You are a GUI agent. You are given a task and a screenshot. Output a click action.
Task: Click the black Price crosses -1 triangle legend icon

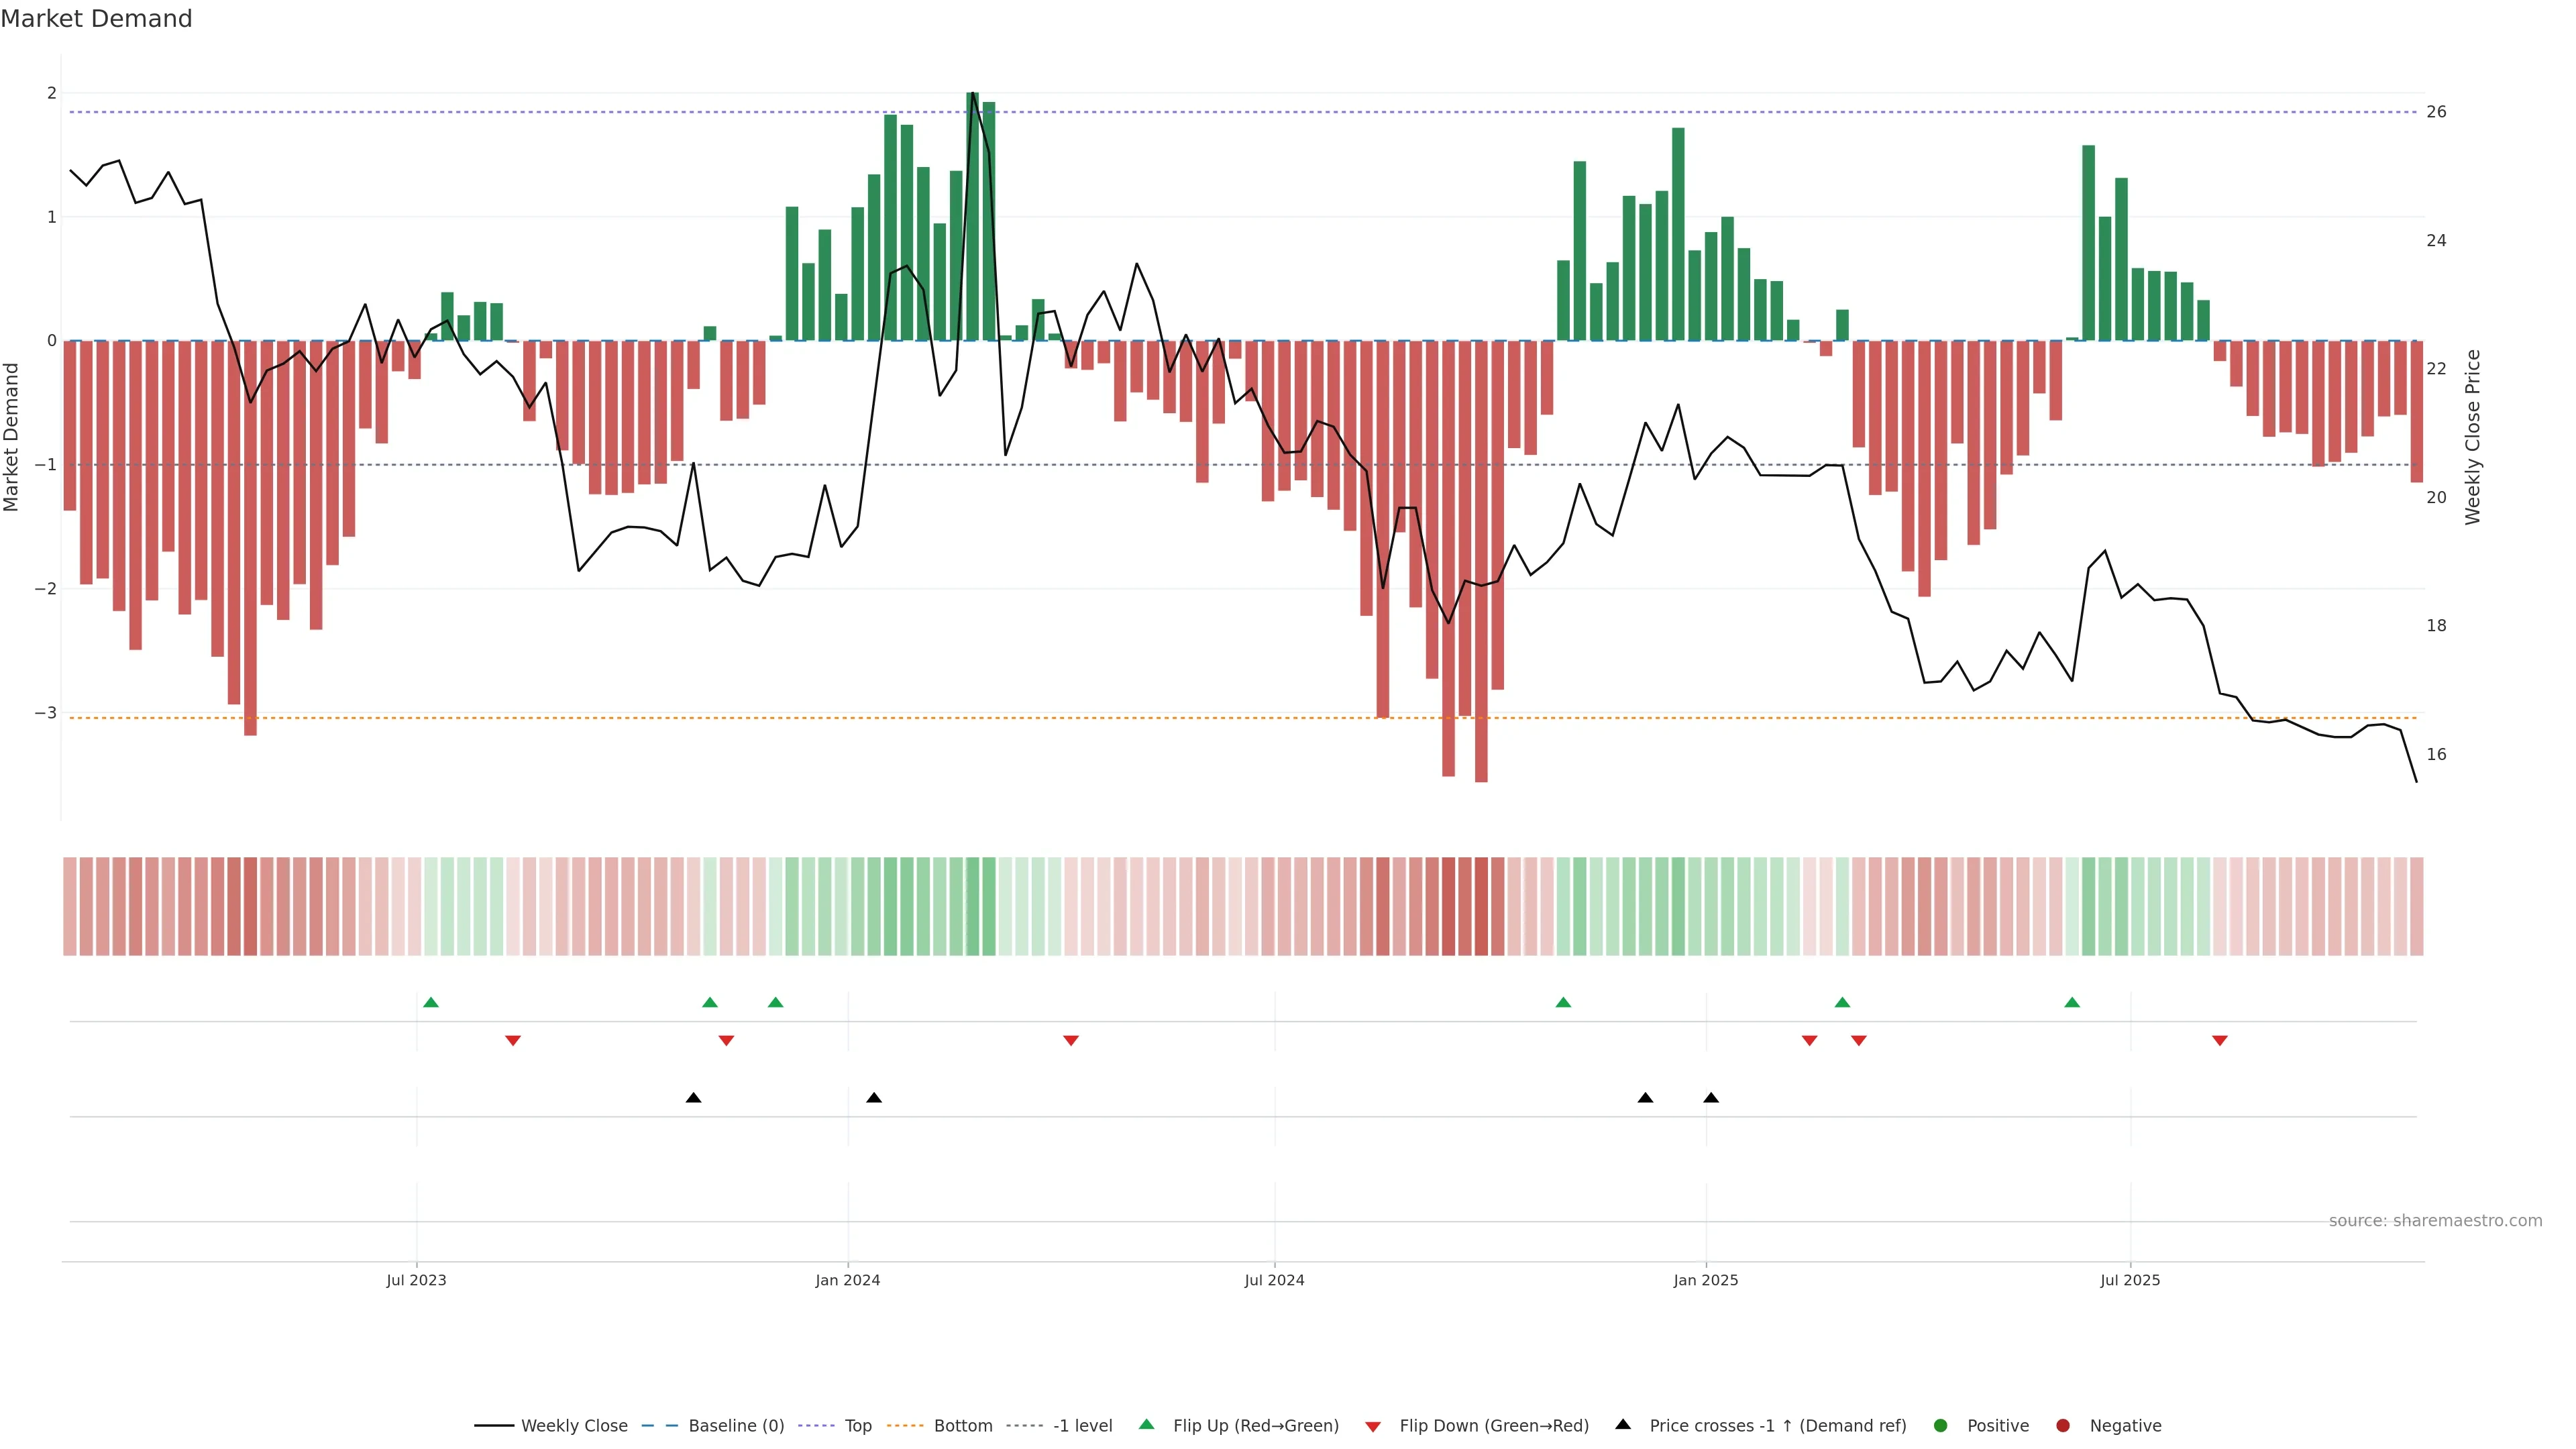(1622, 1424)
